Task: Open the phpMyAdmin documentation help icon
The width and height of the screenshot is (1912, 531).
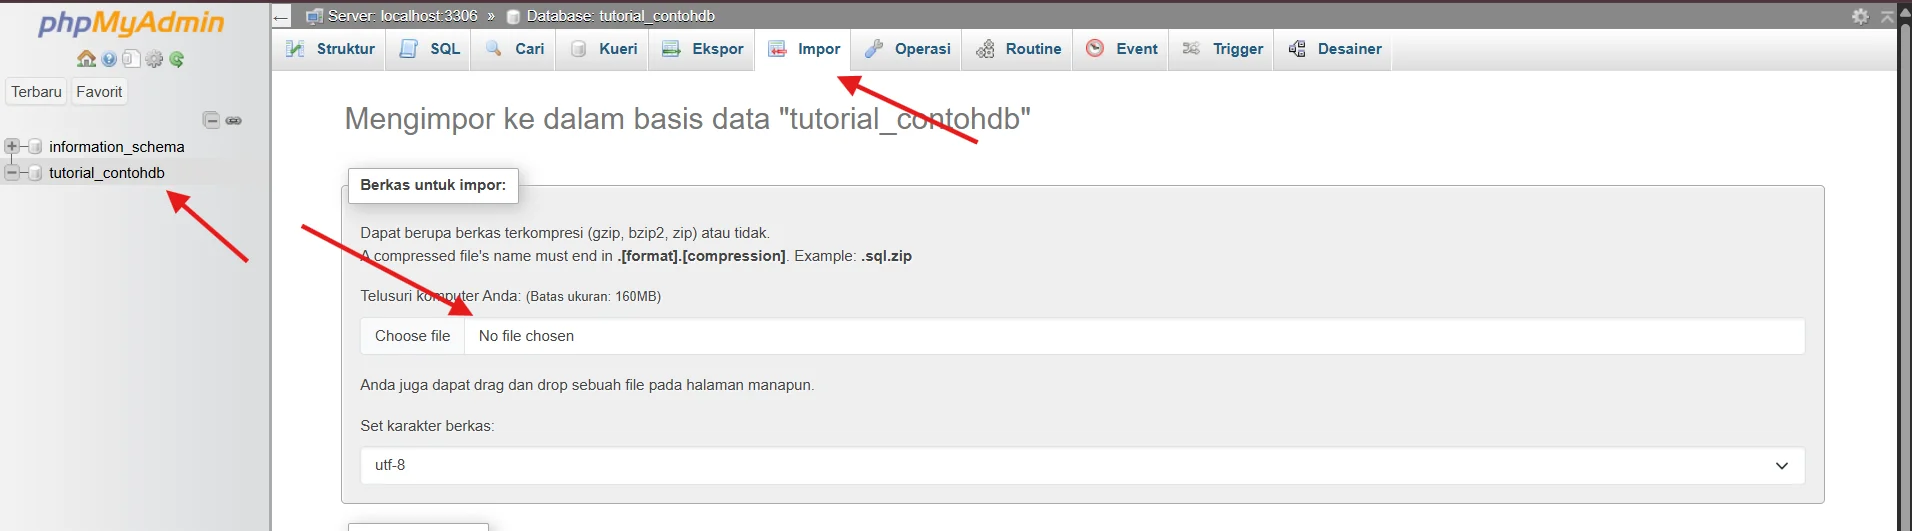Action: click(109, 59)
